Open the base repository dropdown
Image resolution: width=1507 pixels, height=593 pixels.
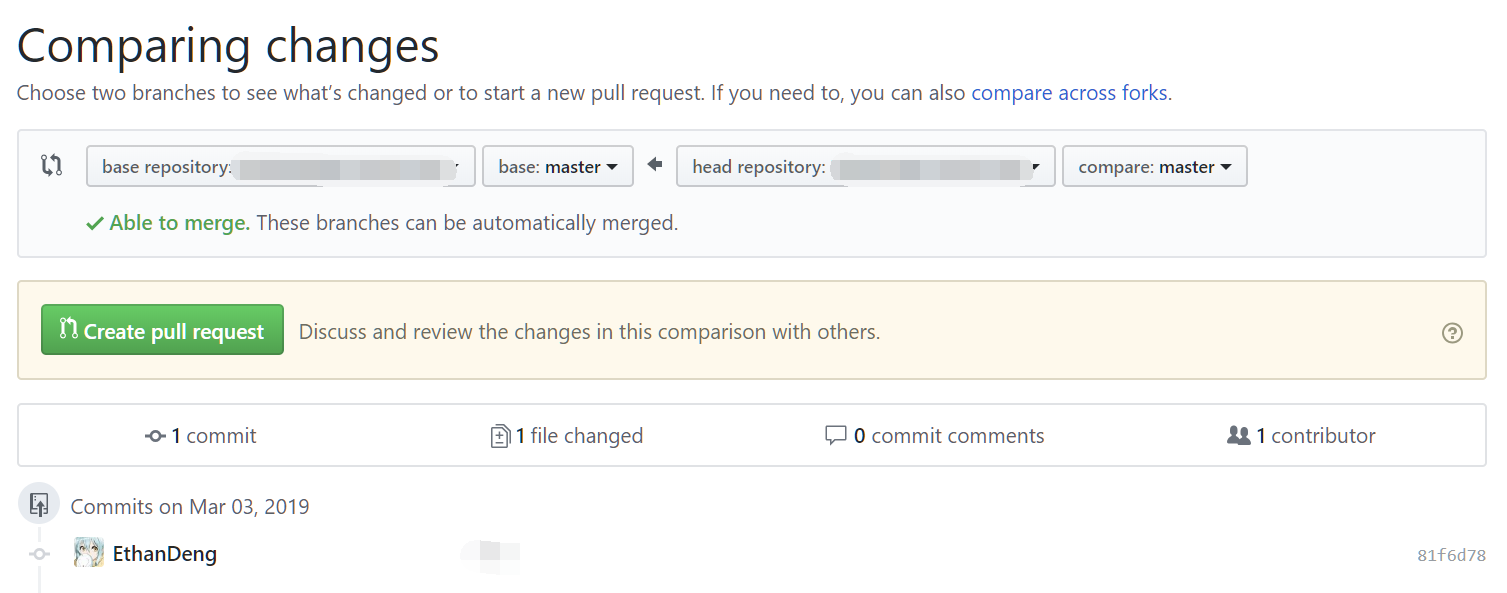click(x=281, y=167)
